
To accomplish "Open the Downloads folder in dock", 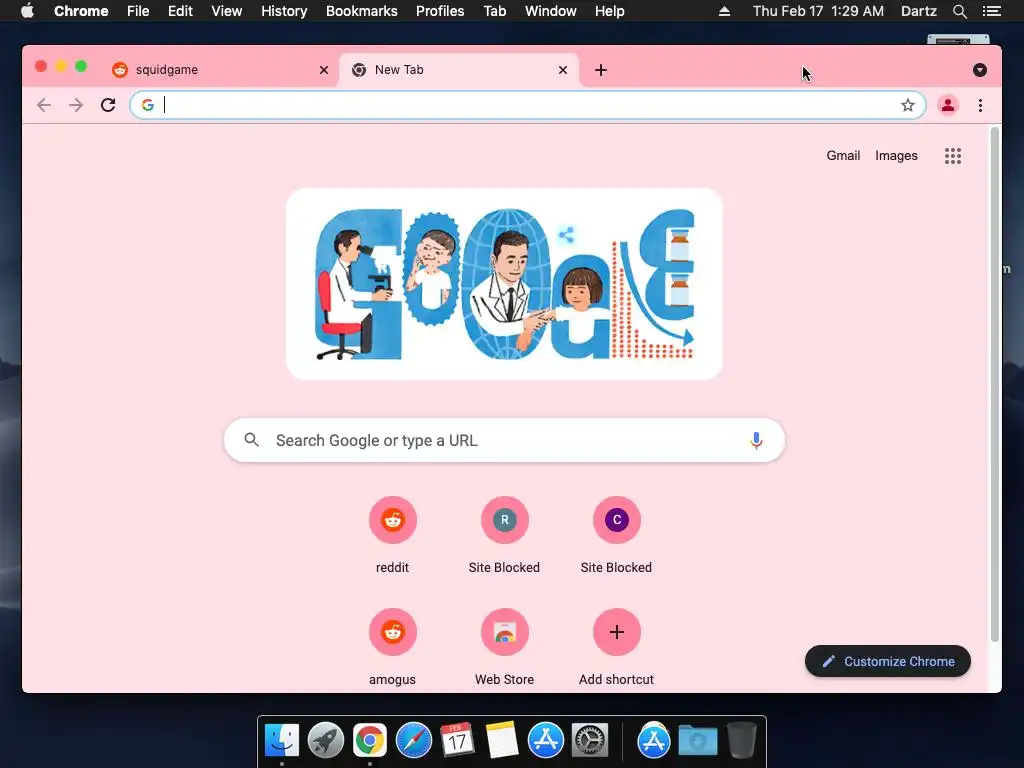I will pos(697,741).
